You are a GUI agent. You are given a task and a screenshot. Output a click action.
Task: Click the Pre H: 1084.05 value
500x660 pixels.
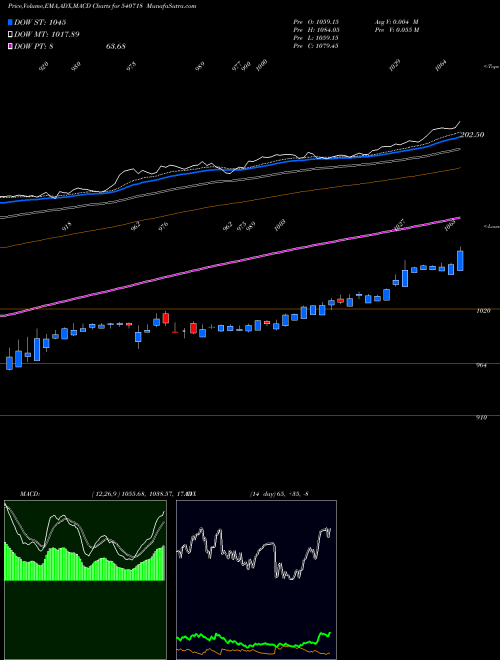point(316,30)
